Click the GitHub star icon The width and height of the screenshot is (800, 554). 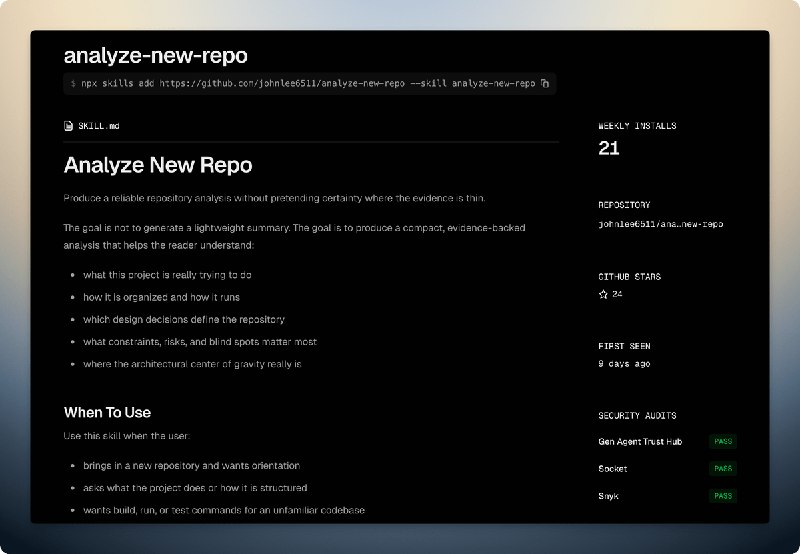click(603, 295)
